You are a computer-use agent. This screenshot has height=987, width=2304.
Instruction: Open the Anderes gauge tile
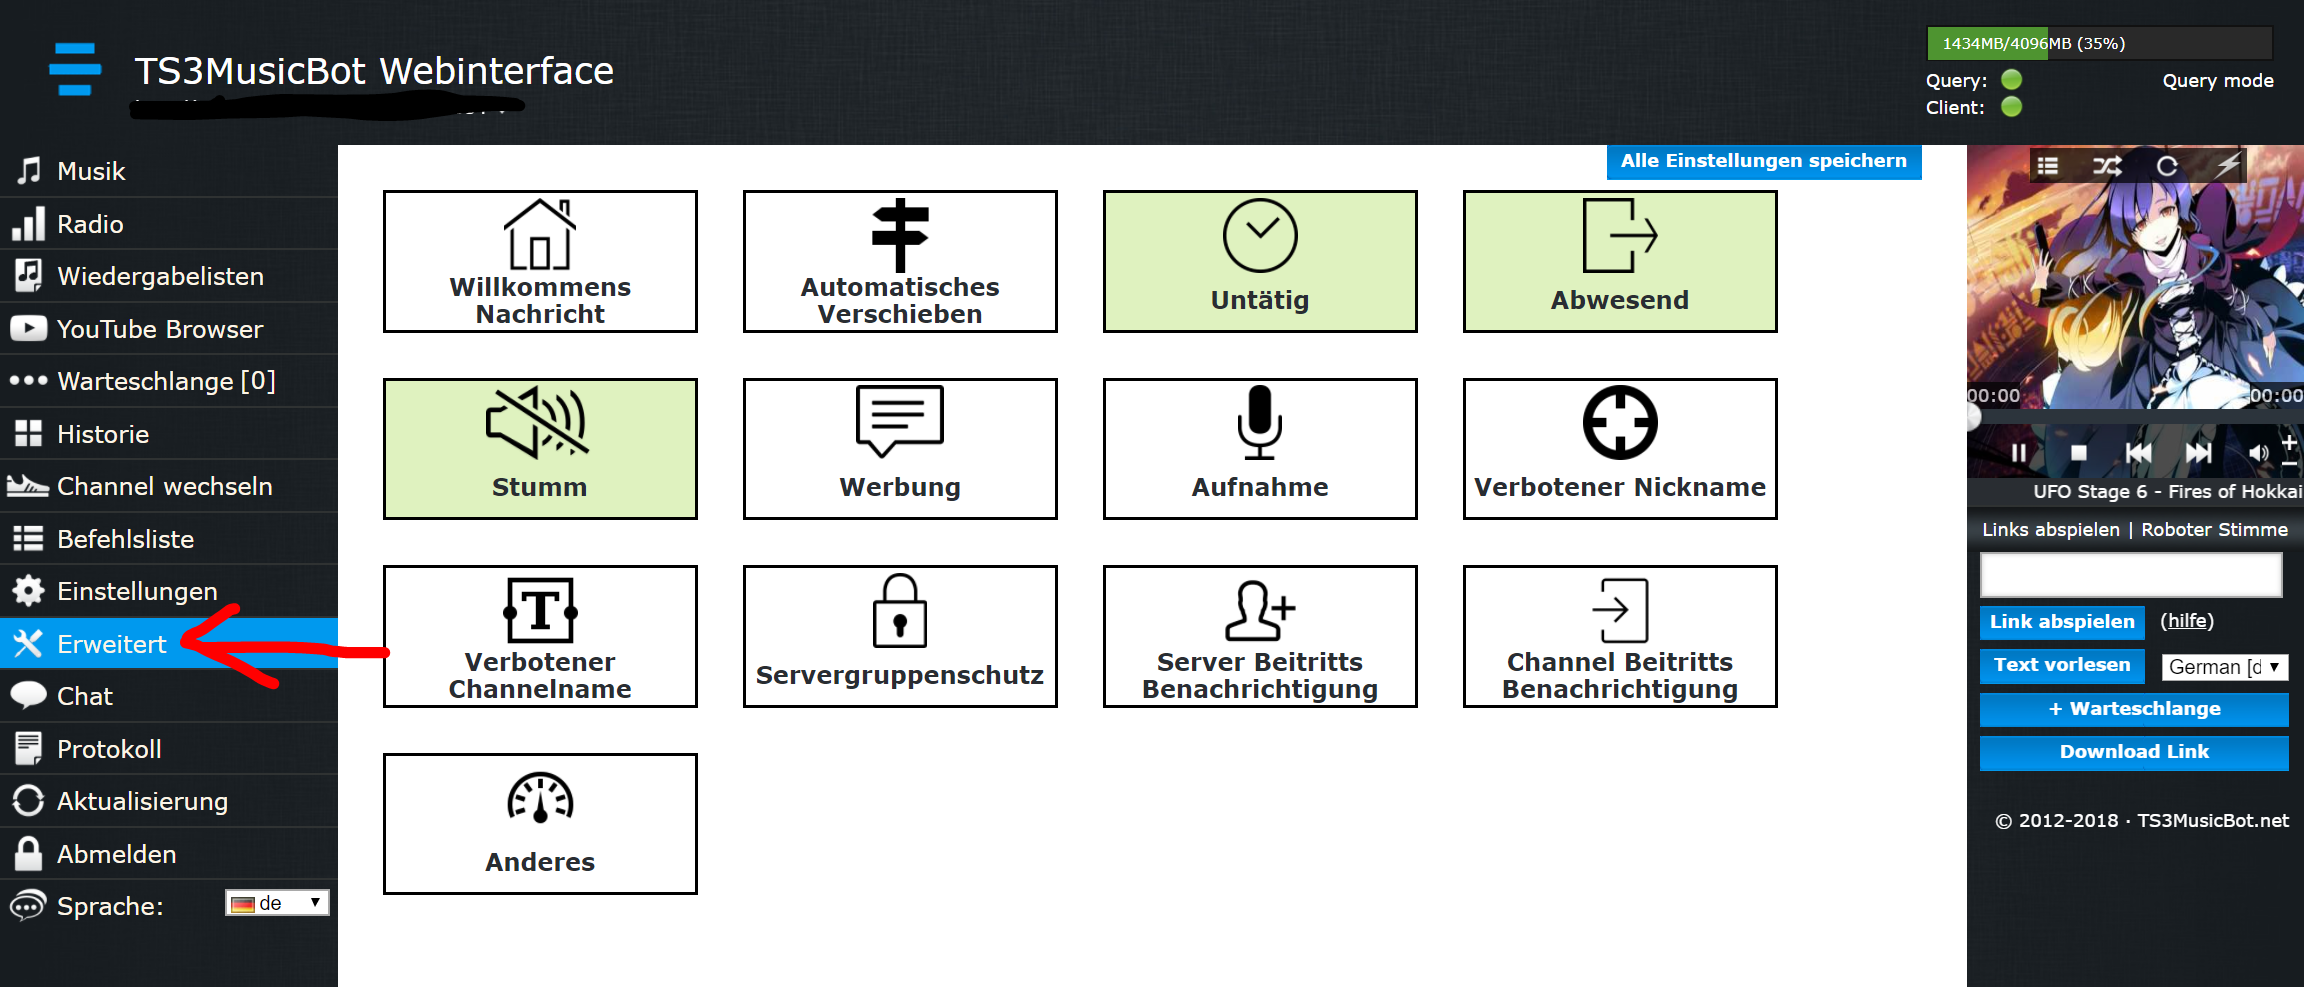[540, 824]
